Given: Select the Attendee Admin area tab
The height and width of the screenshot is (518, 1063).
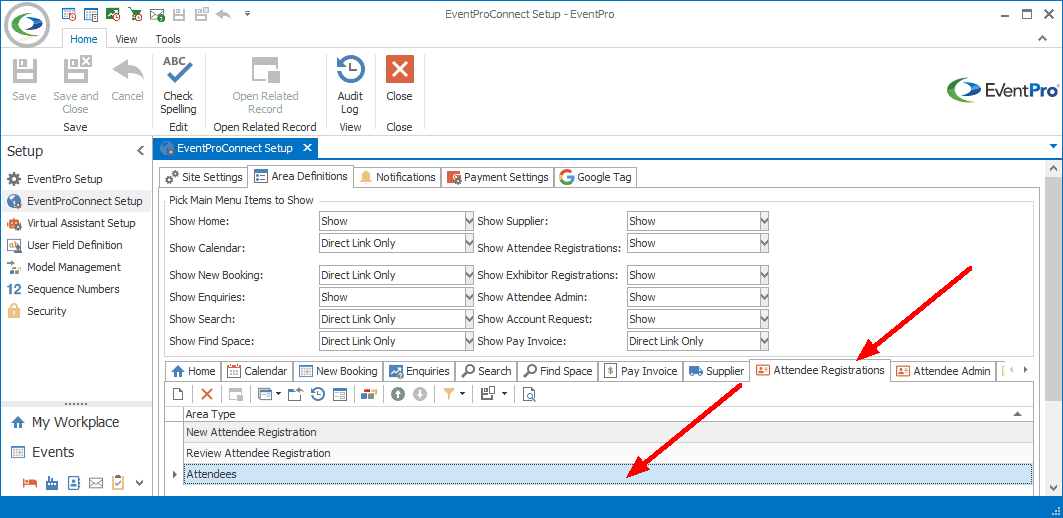Looking at the screenshot, I should point(943,371).
